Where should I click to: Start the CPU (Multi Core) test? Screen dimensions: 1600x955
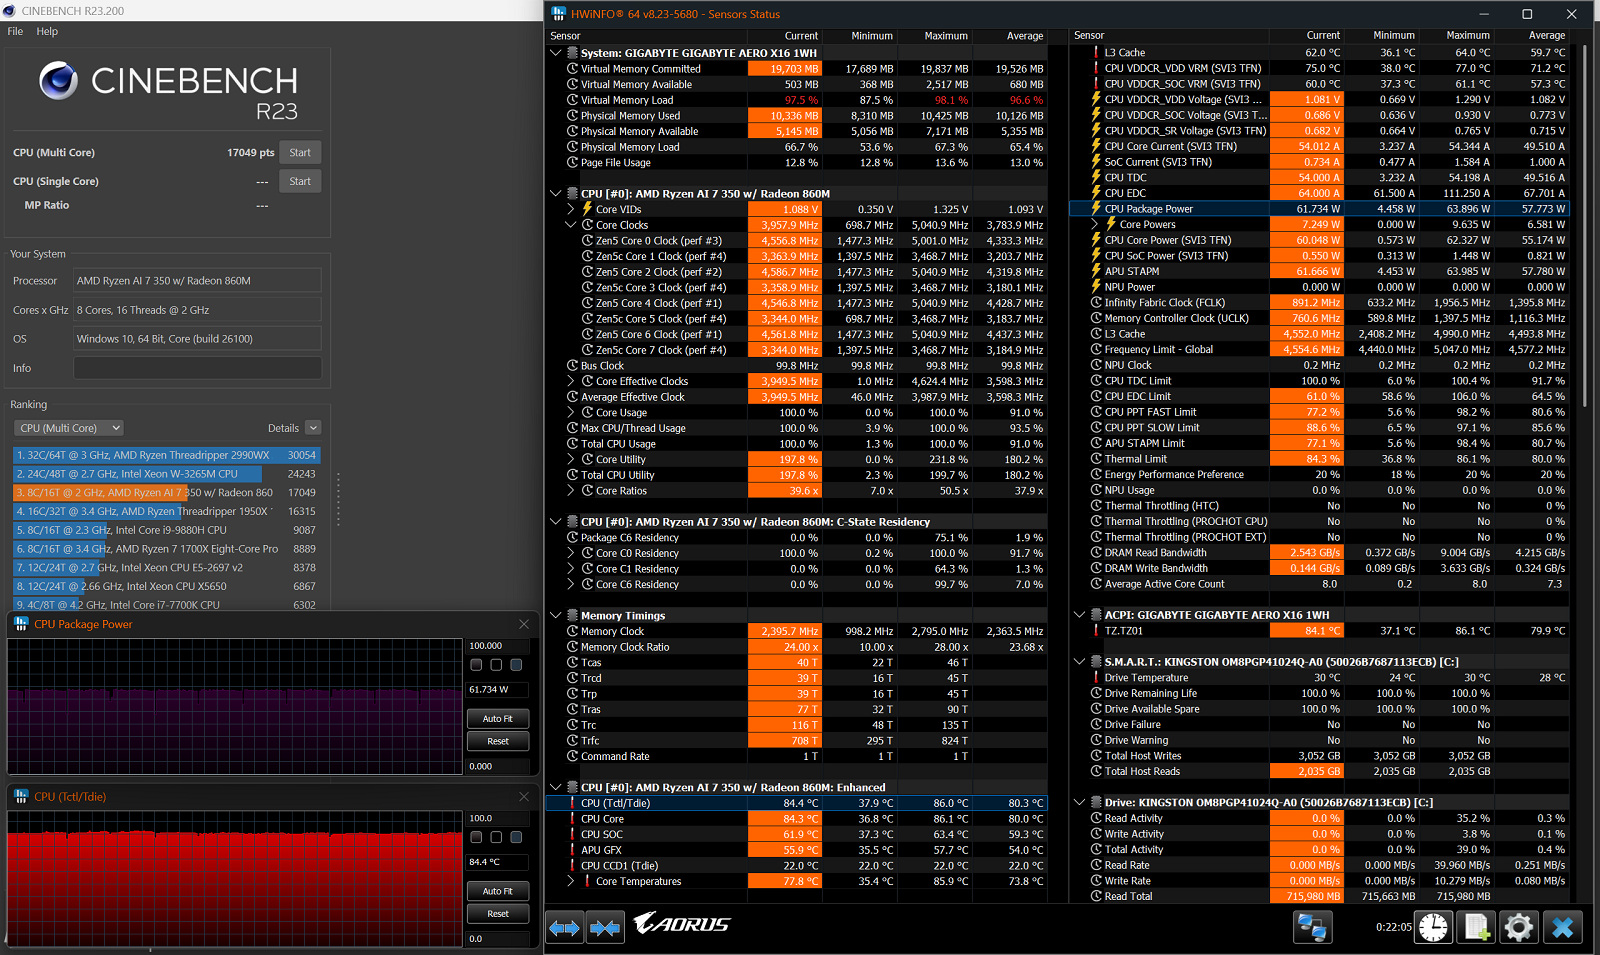point(300,153)
